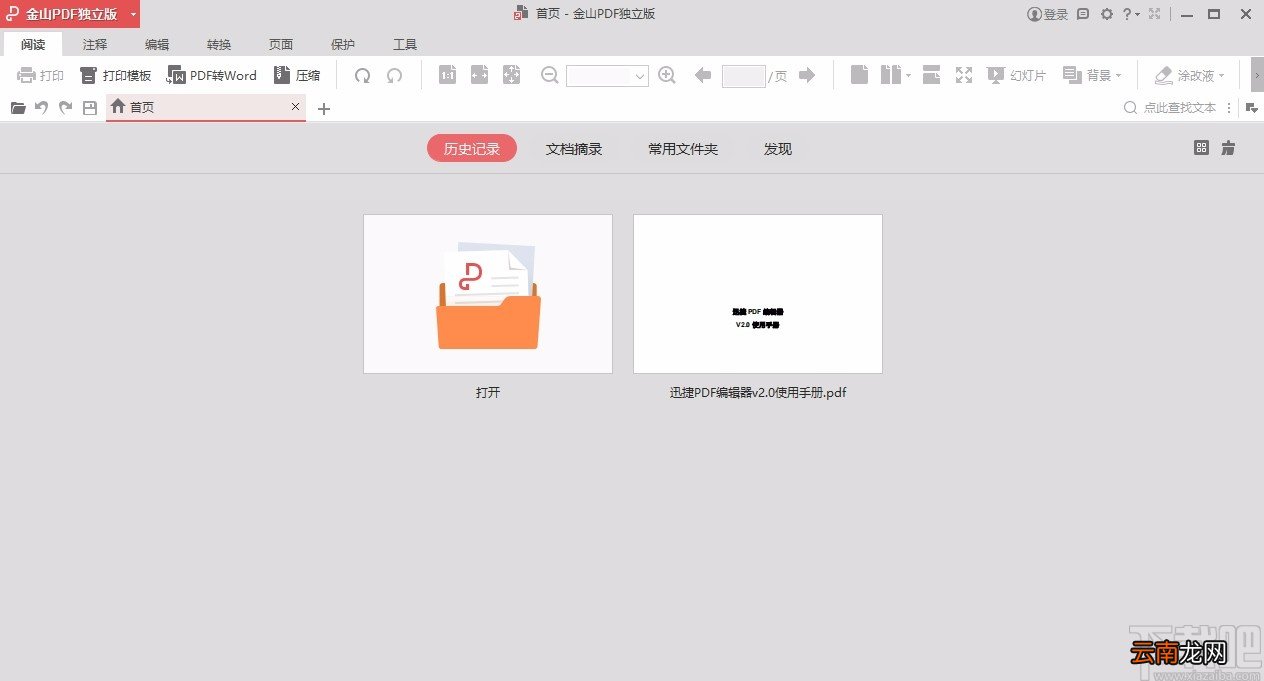
Task: Expand the 背景 dropdown arrow
Action: coord(1119,76)
